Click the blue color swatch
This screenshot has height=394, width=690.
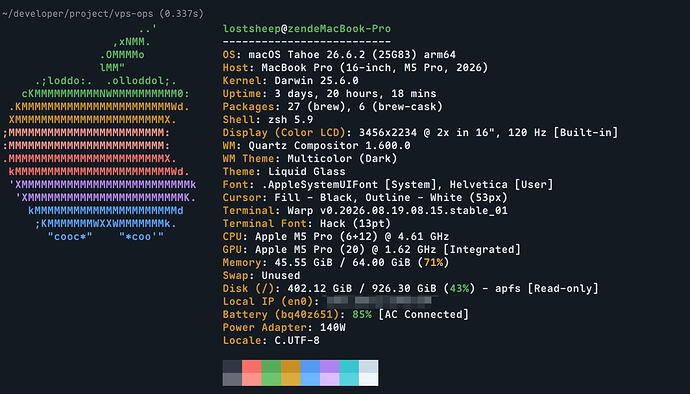(x=310, y=373)
